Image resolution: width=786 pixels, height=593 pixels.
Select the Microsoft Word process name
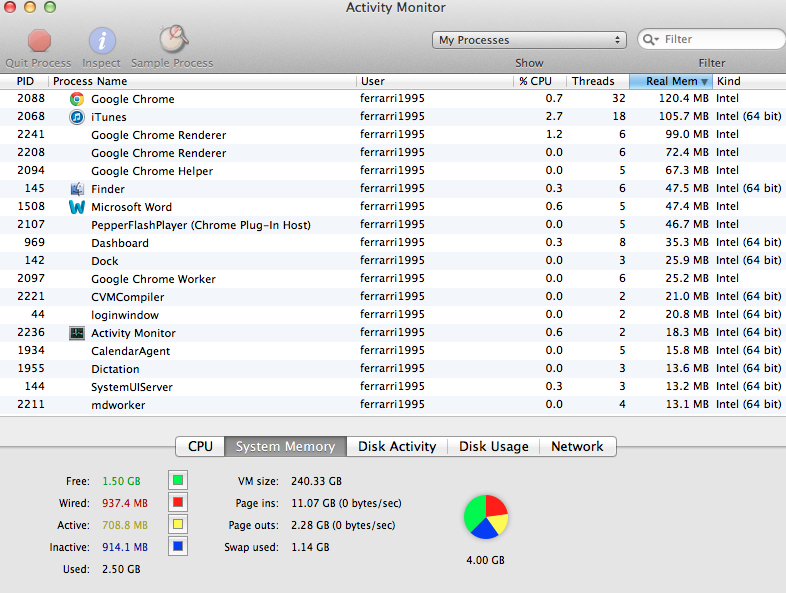131,207
